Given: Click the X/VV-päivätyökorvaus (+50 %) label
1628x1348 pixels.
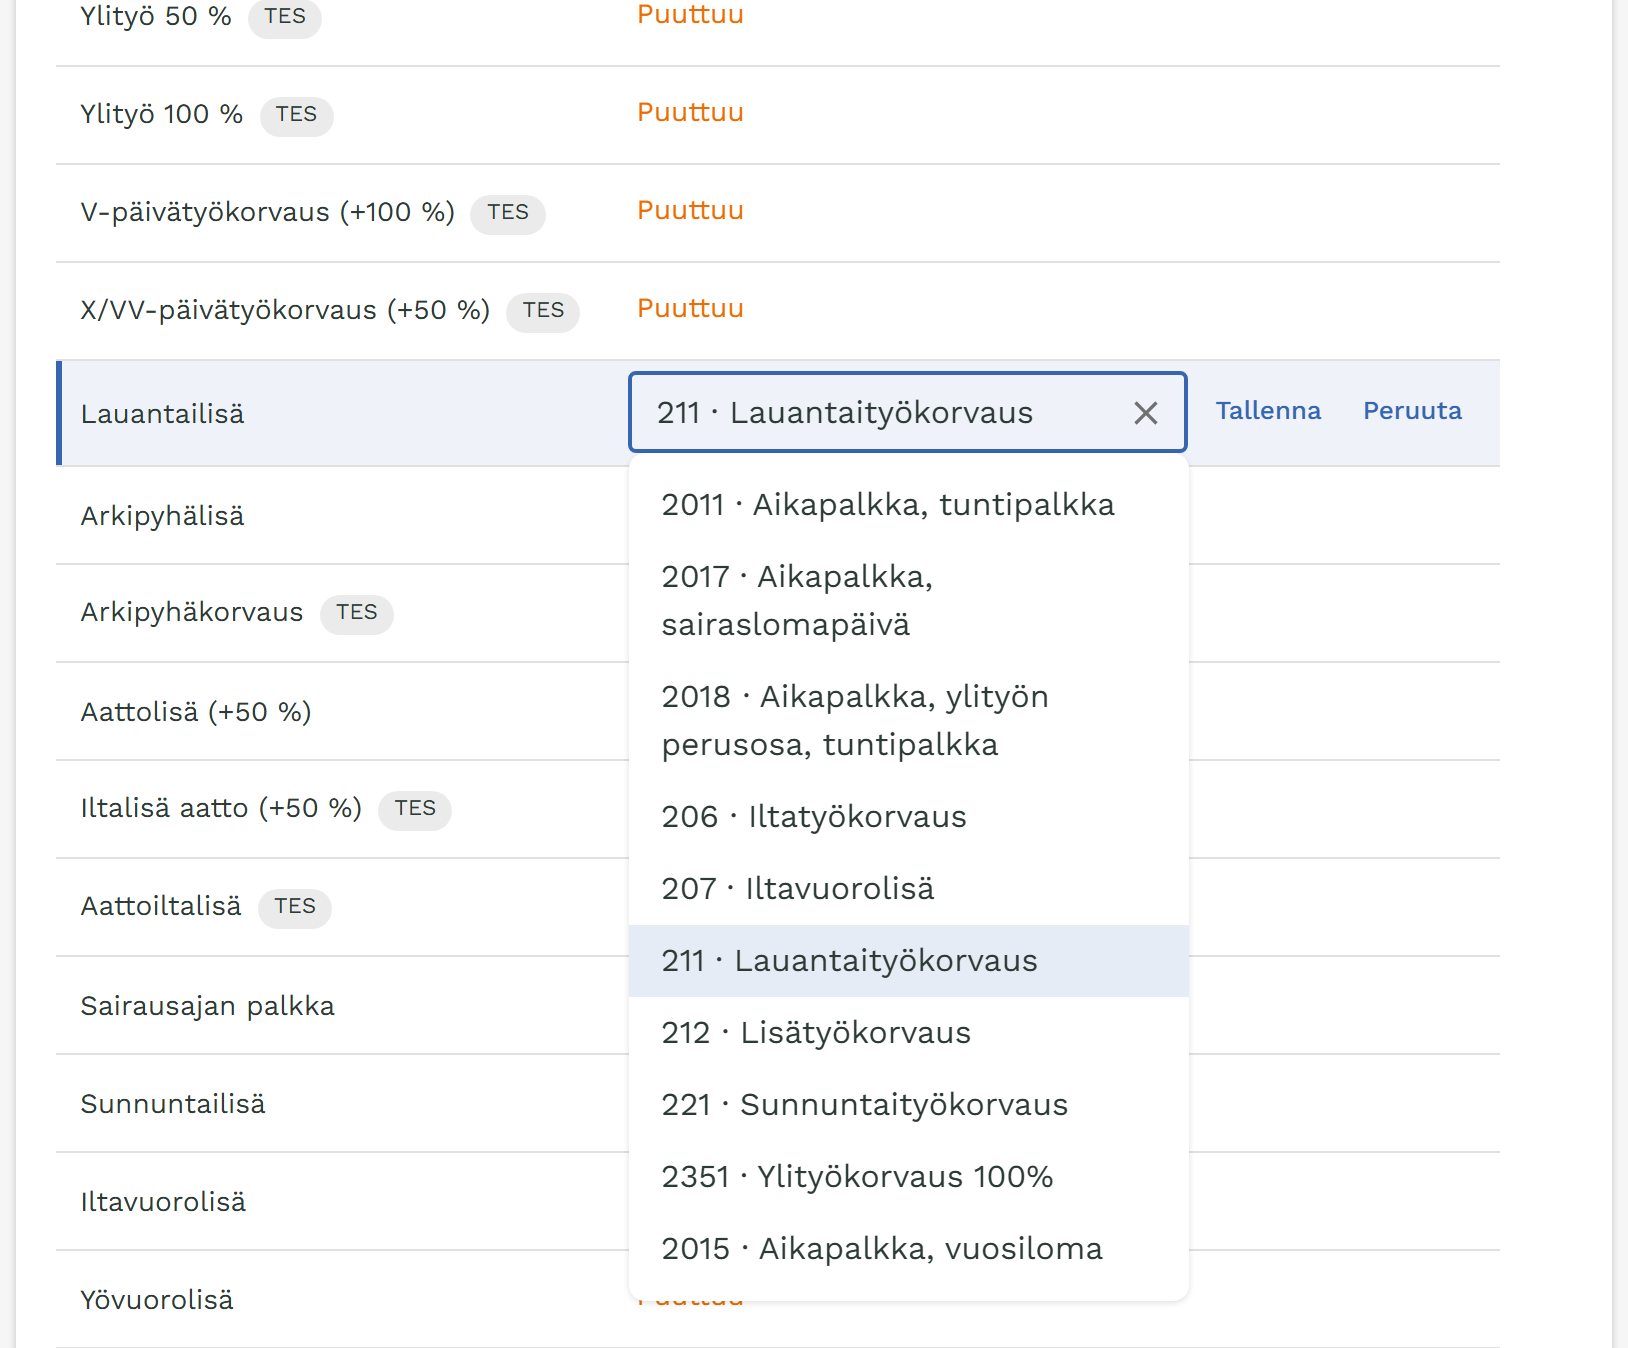Looking at the screenshot, I should [x=286, y=310].
